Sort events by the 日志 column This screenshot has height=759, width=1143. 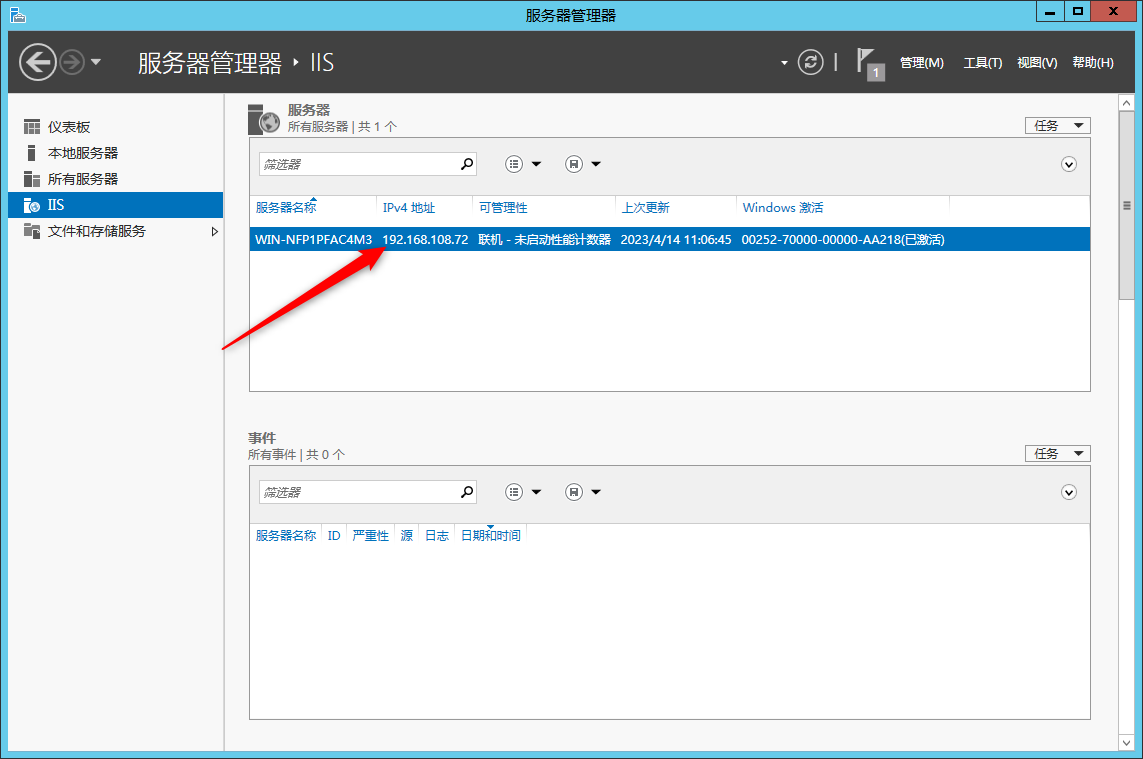[437, 536]
